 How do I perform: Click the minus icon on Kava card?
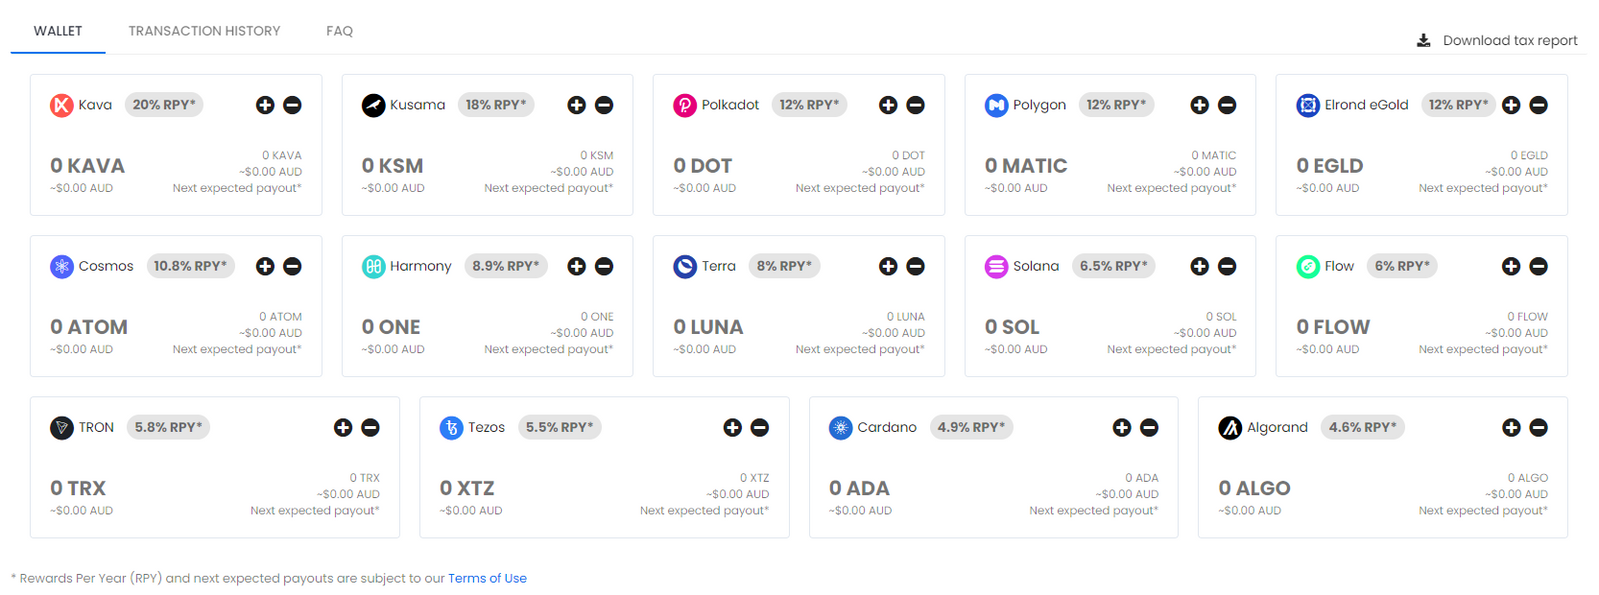(292, 105)
